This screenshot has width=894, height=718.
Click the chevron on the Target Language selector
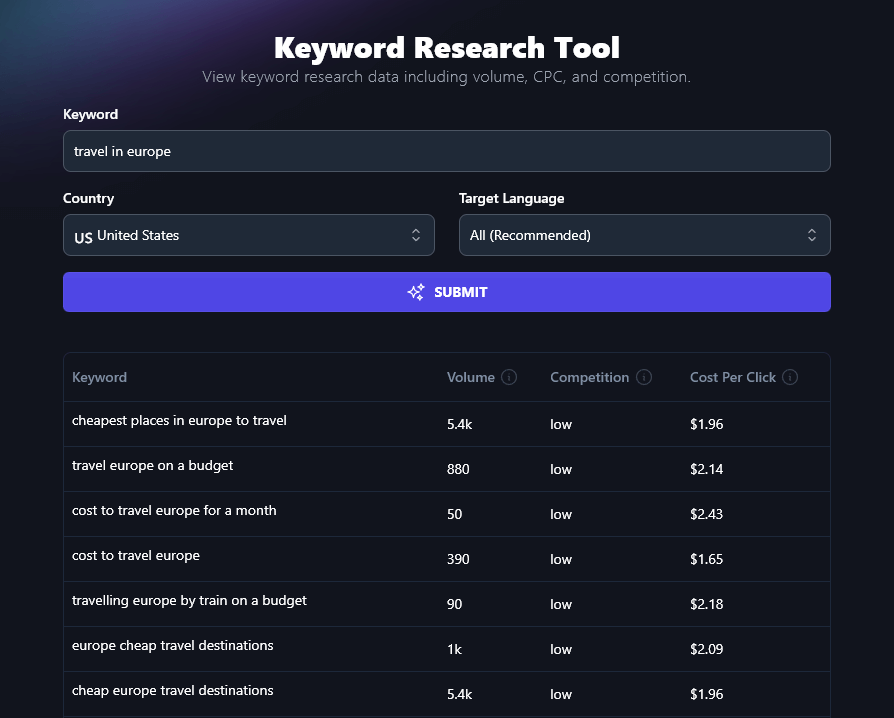click(x=813, y=235)
